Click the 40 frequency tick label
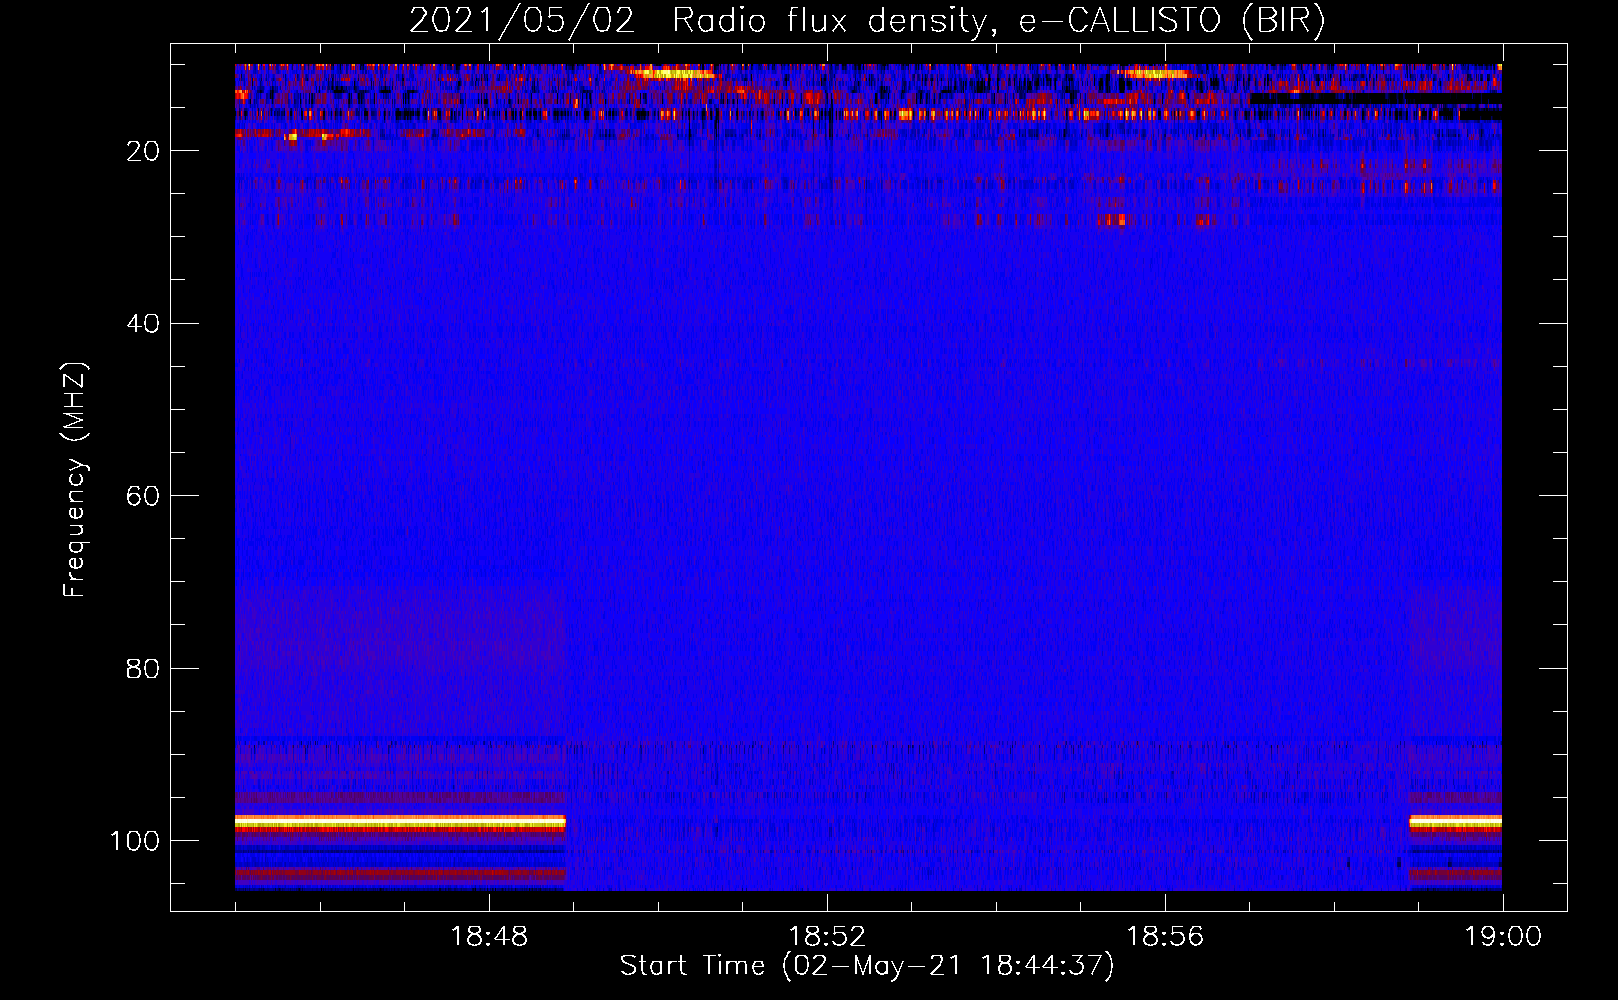 [143, 324]
